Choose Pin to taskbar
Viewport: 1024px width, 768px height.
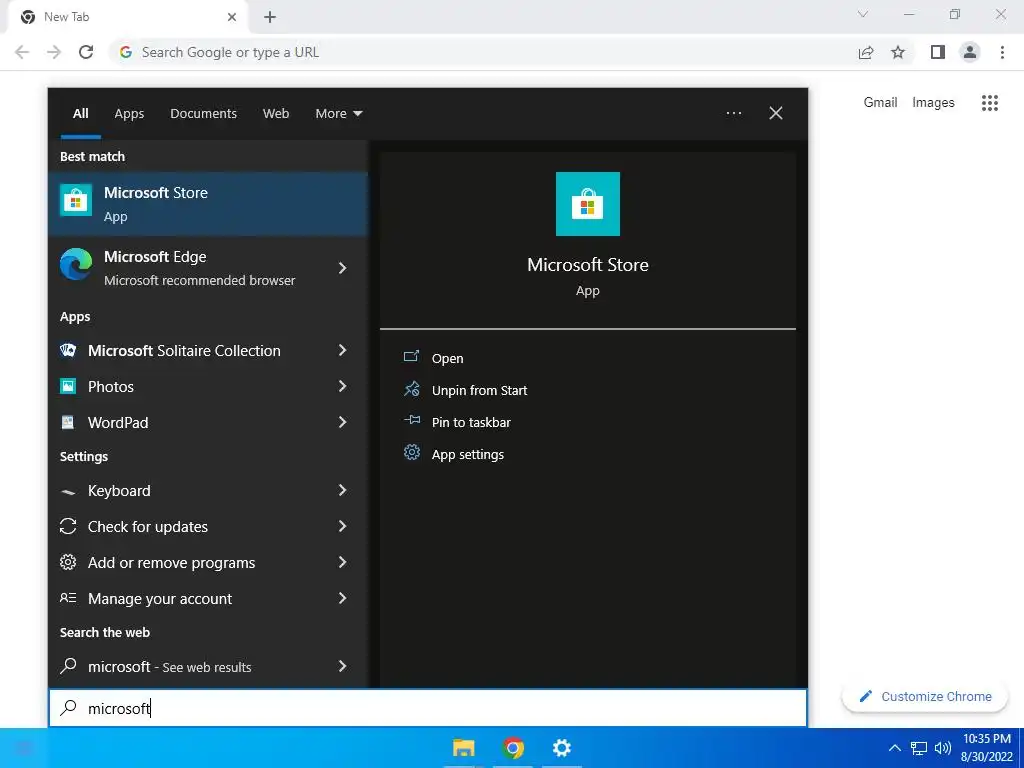(x=471, y=423)
